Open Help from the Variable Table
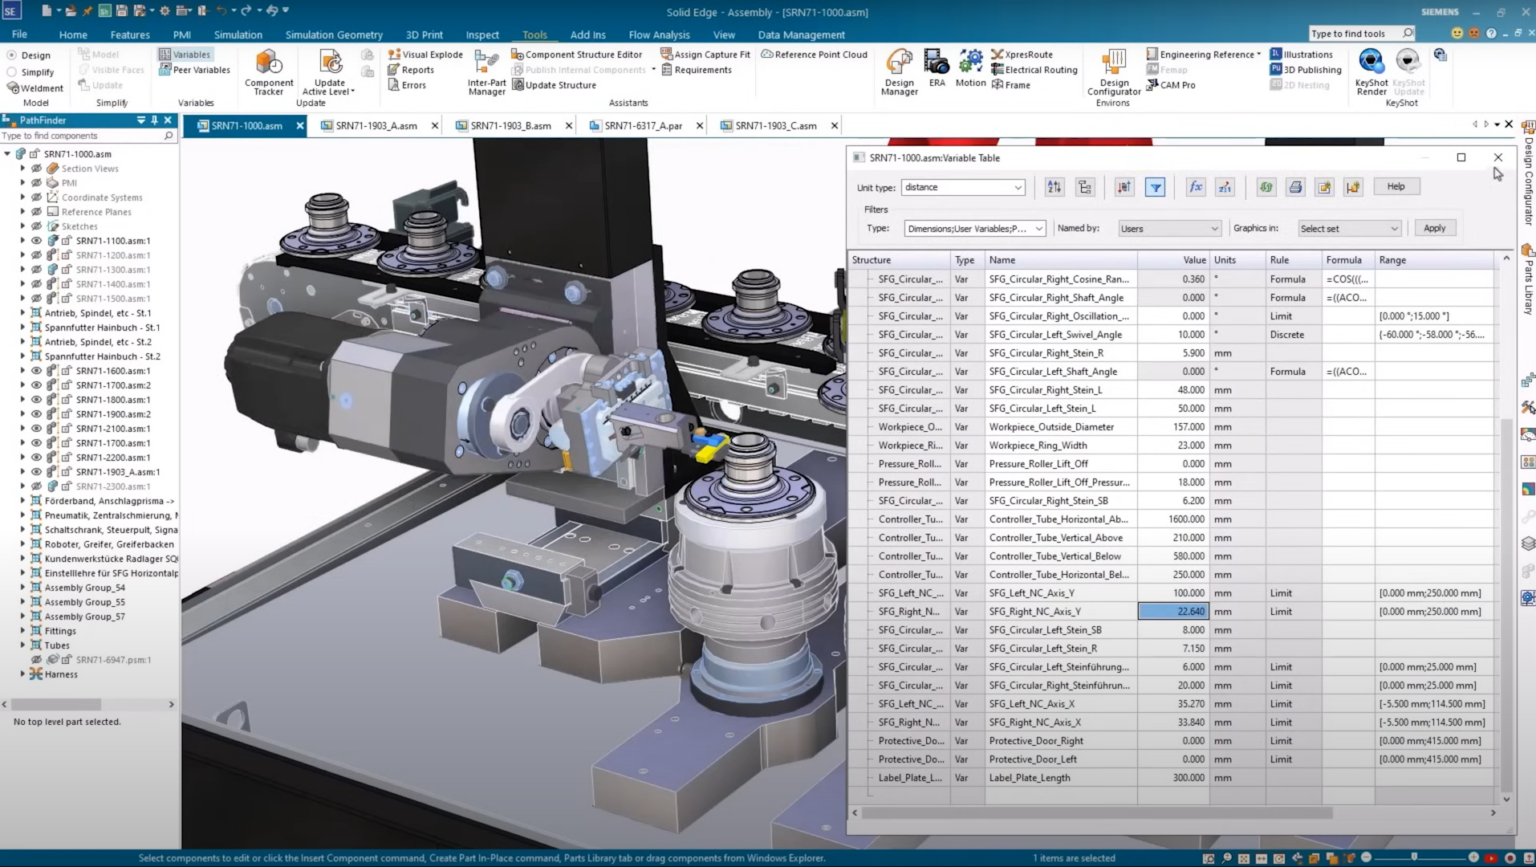 1395,186
